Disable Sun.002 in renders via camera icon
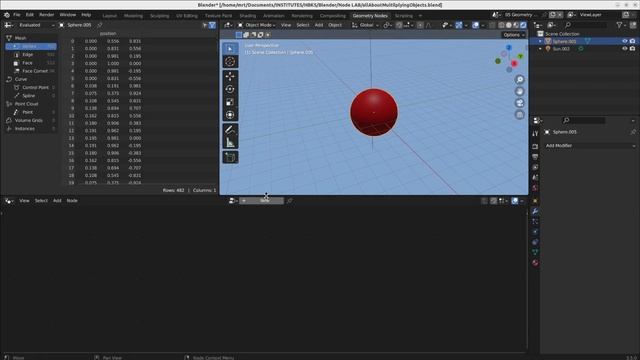This screenshot has height=360, width=640. point(632,49)
